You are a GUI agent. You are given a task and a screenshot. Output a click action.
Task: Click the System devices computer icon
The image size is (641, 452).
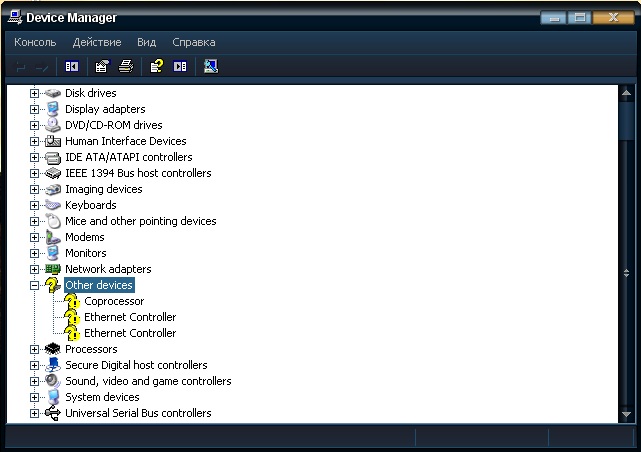(53, 397)
